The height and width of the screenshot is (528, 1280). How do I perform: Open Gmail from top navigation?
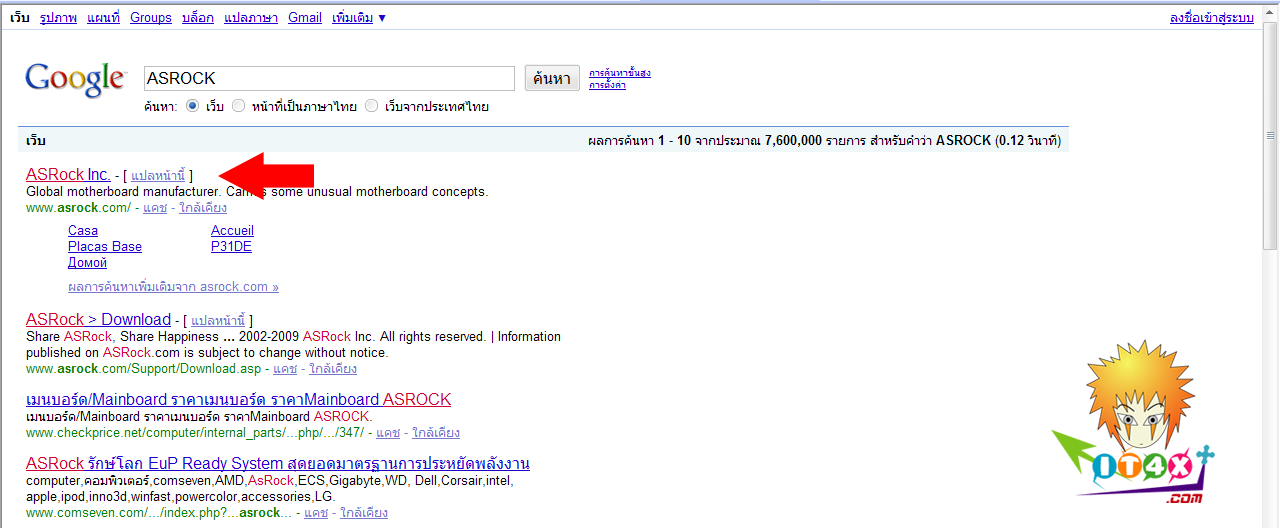pyautogui.click(x=305, y=18)
